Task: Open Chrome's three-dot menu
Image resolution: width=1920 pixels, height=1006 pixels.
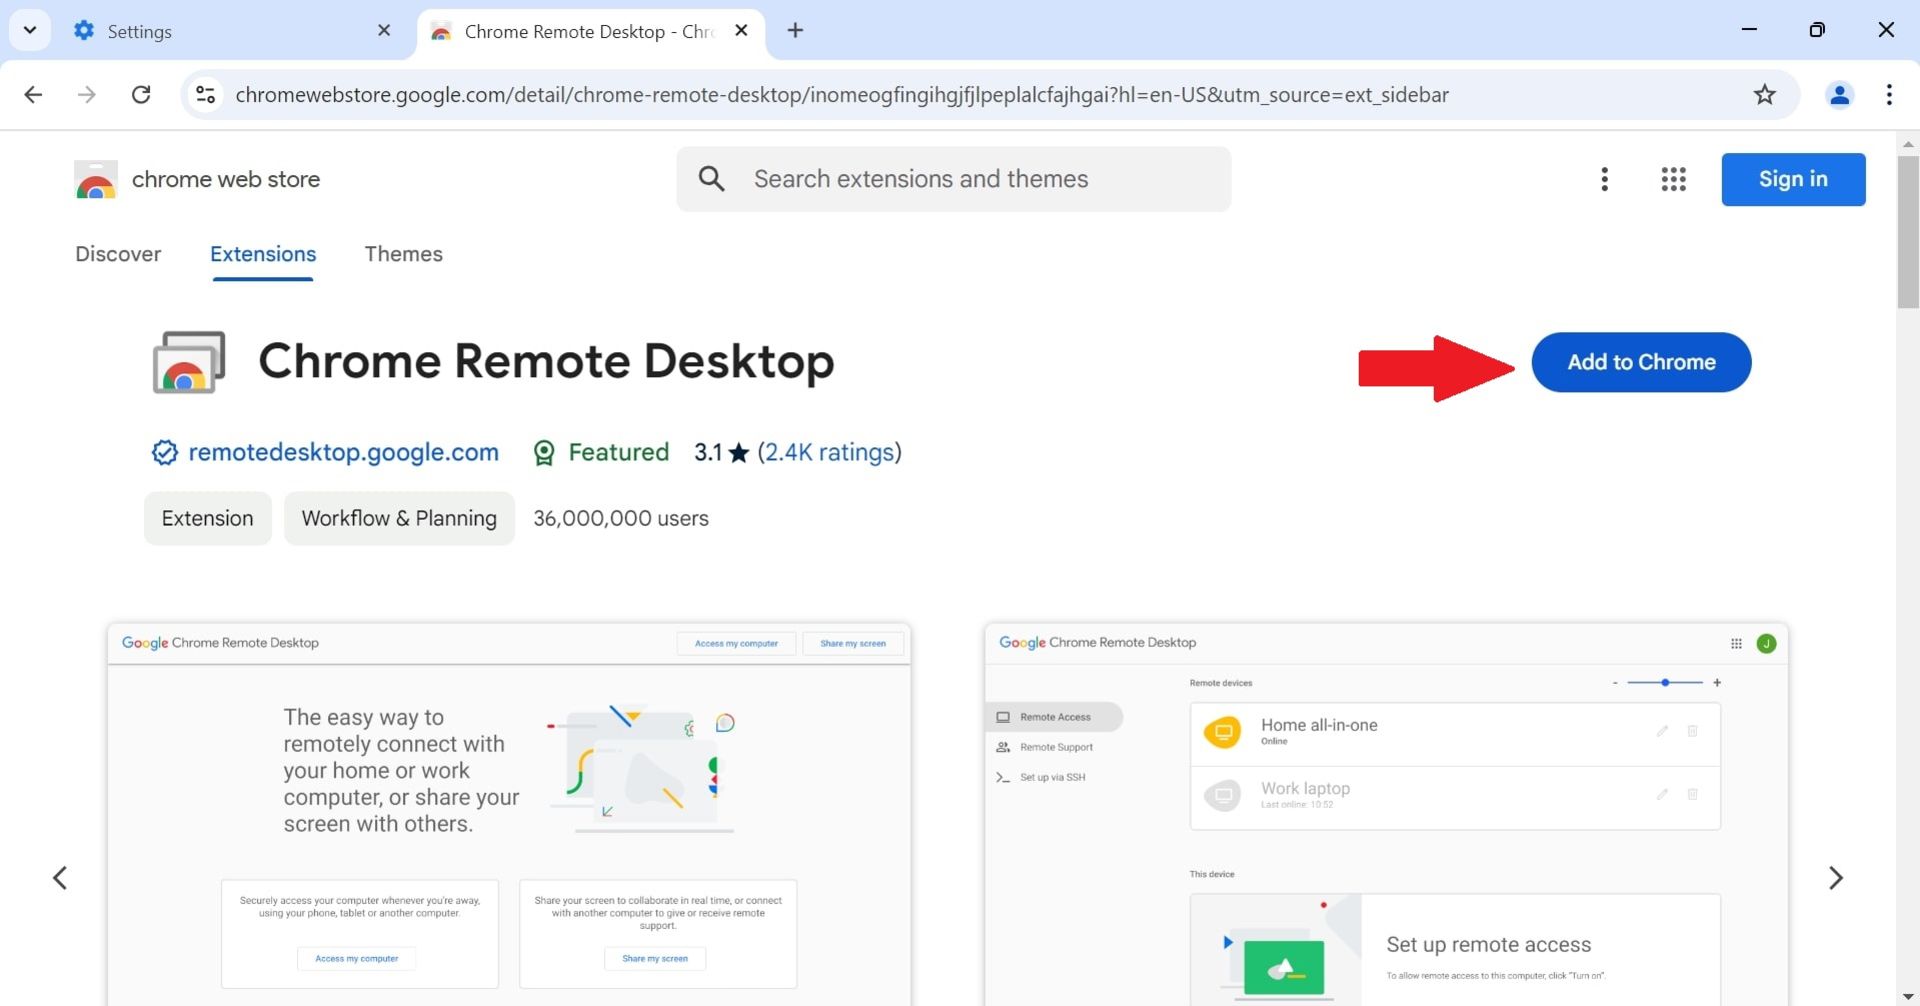Action: 1889,95
